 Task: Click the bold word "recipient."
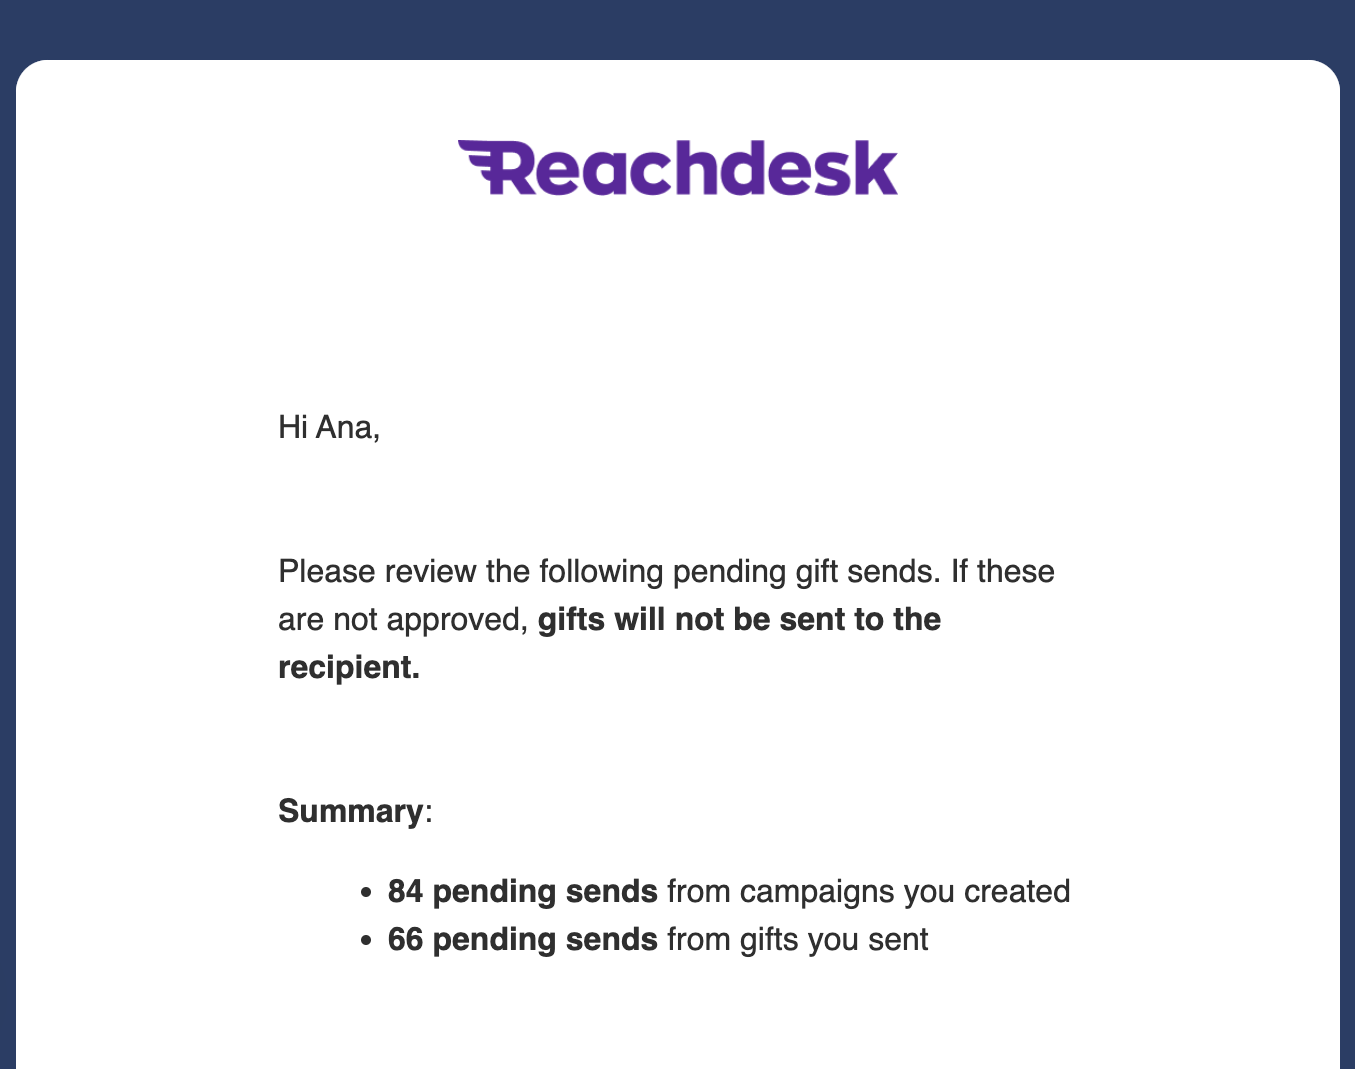(x=349, y=667)
